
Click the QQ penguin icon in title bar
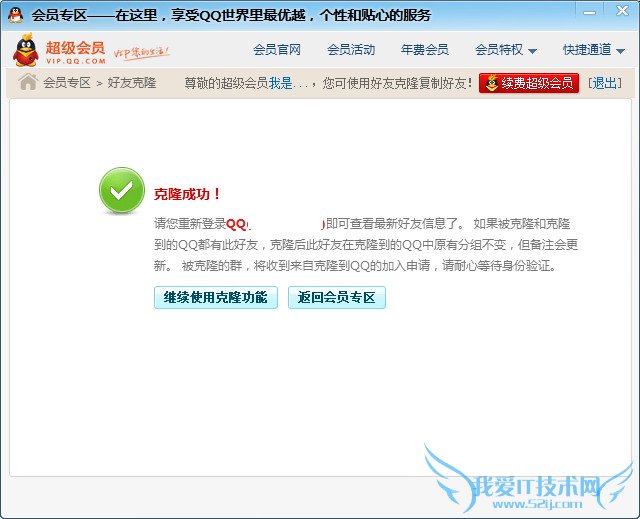[x=16, y=15]
